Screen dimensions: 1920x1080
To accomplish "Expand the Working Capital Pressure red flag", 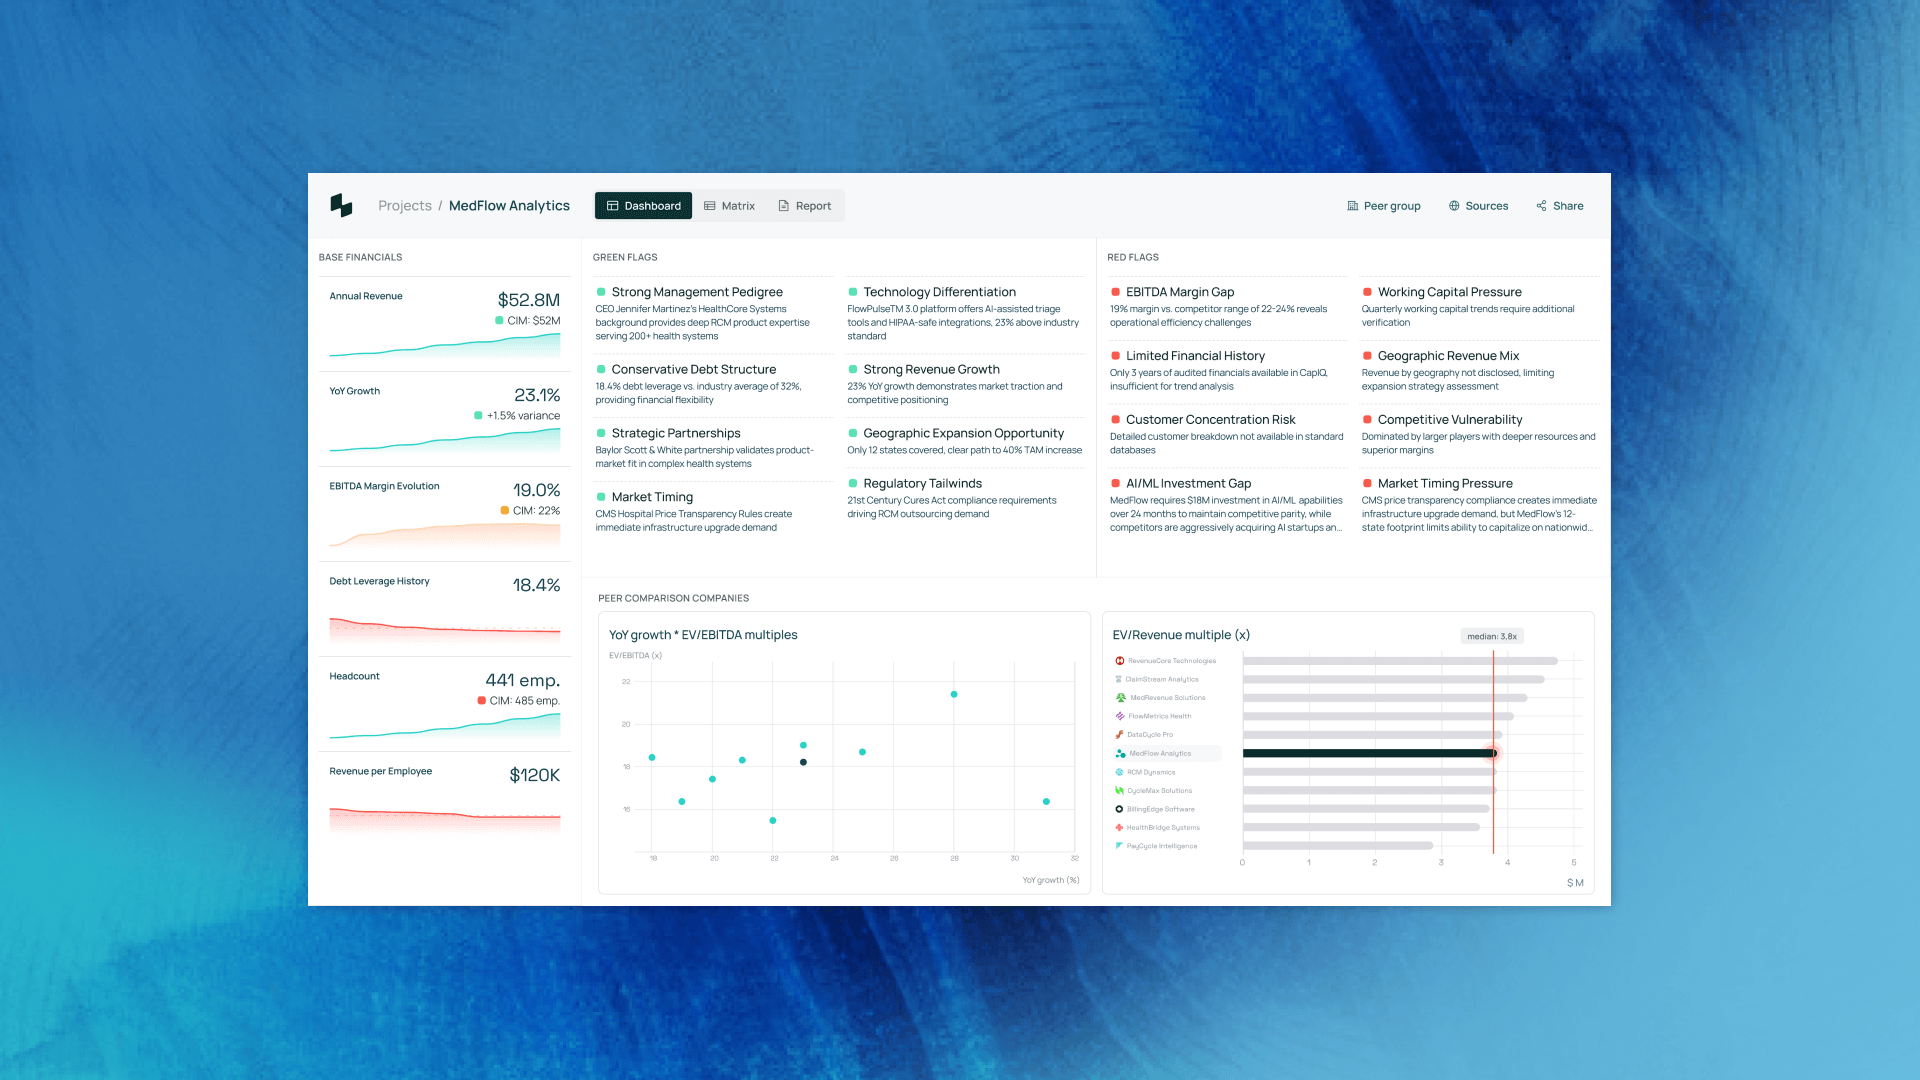I will coord(1449,291).
